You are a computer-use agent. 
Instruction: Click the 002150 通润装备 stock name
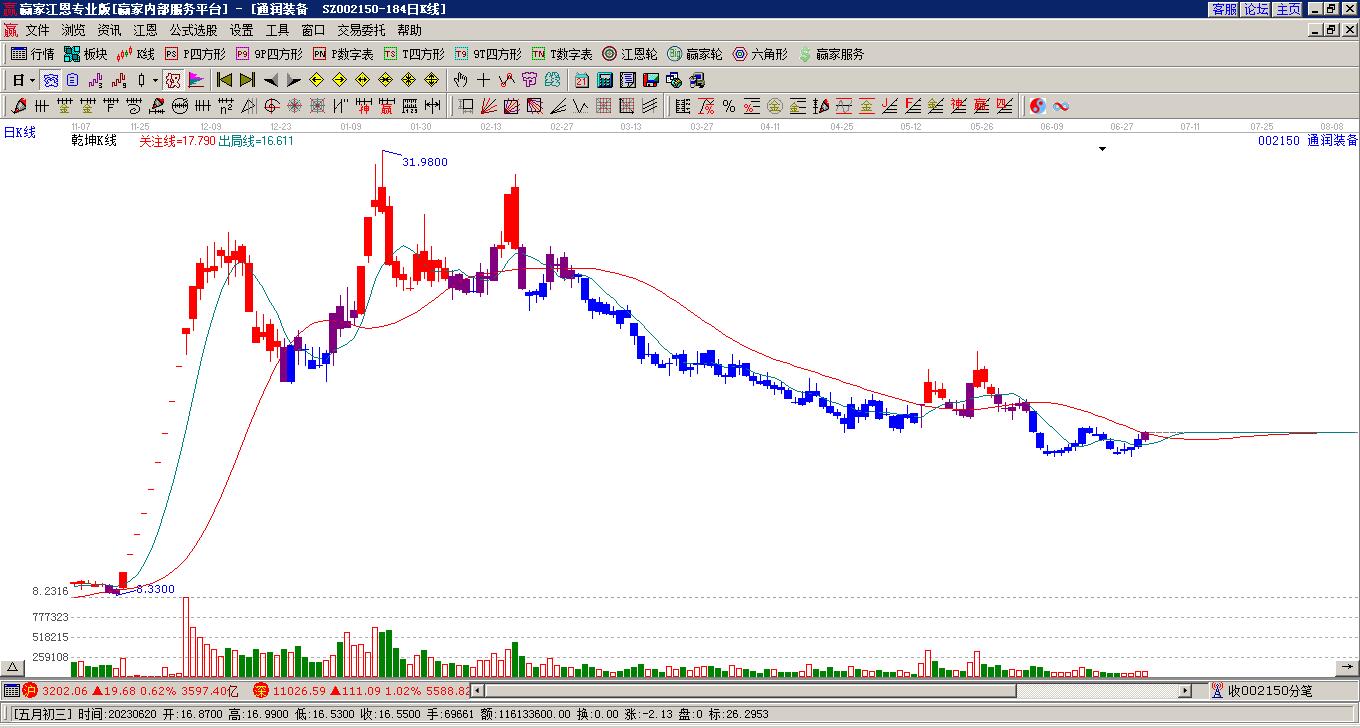point(1308,141)
